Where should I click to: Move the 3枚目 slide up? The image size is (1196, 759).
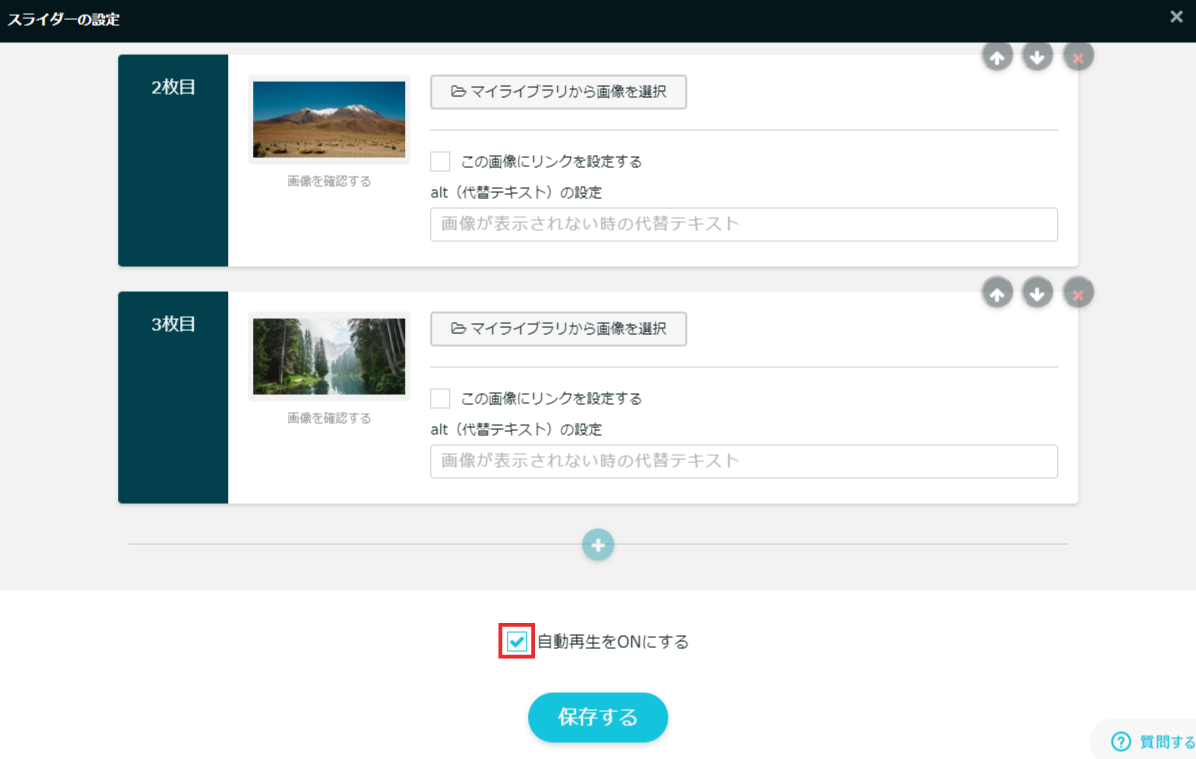click(x=997, y=293)
